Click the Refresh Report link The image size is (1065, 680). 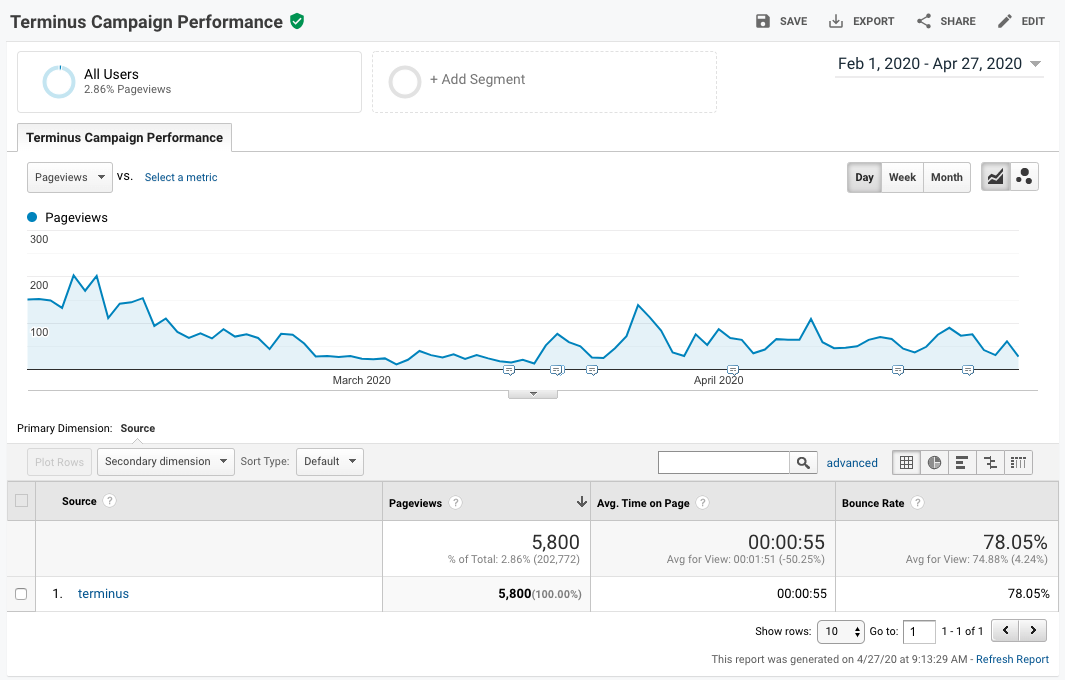(1013, 660)
